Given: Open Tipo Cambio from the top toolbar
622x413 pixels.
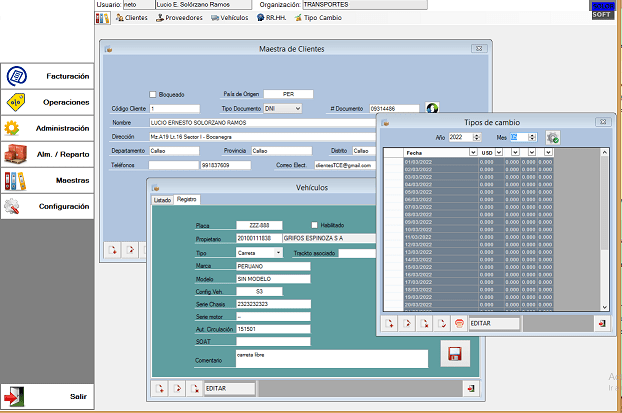Looking at the screenshot, I should click(320, 18).
